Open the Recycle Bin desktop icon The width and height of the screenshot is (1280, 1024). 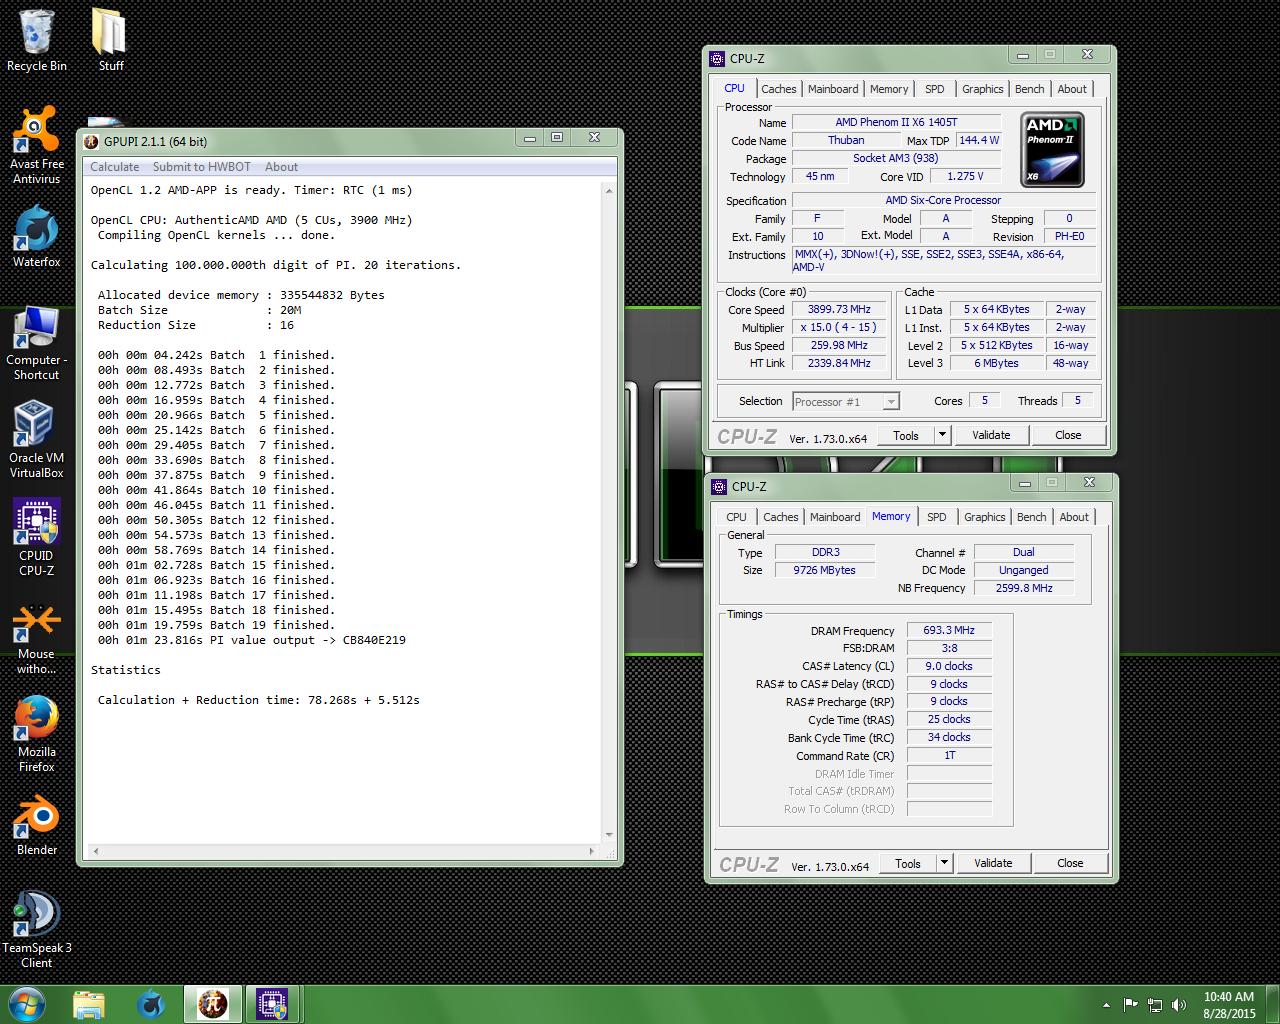click(x=37, y=40)
